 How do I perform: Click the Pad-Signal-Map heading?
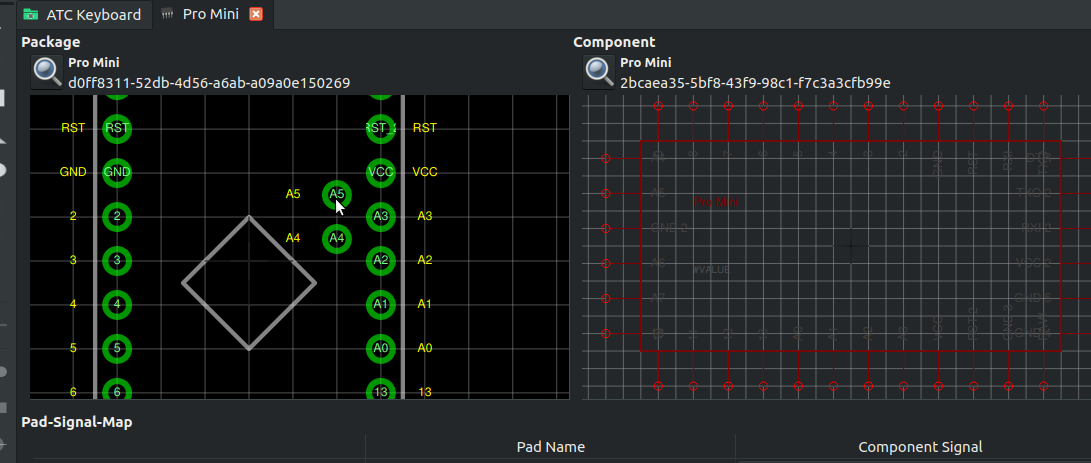point(77,422)
